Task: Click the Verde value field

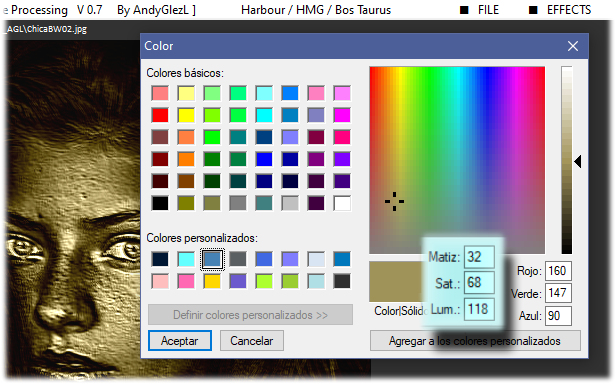Action: pyautogui.click(x=558, y=293)
